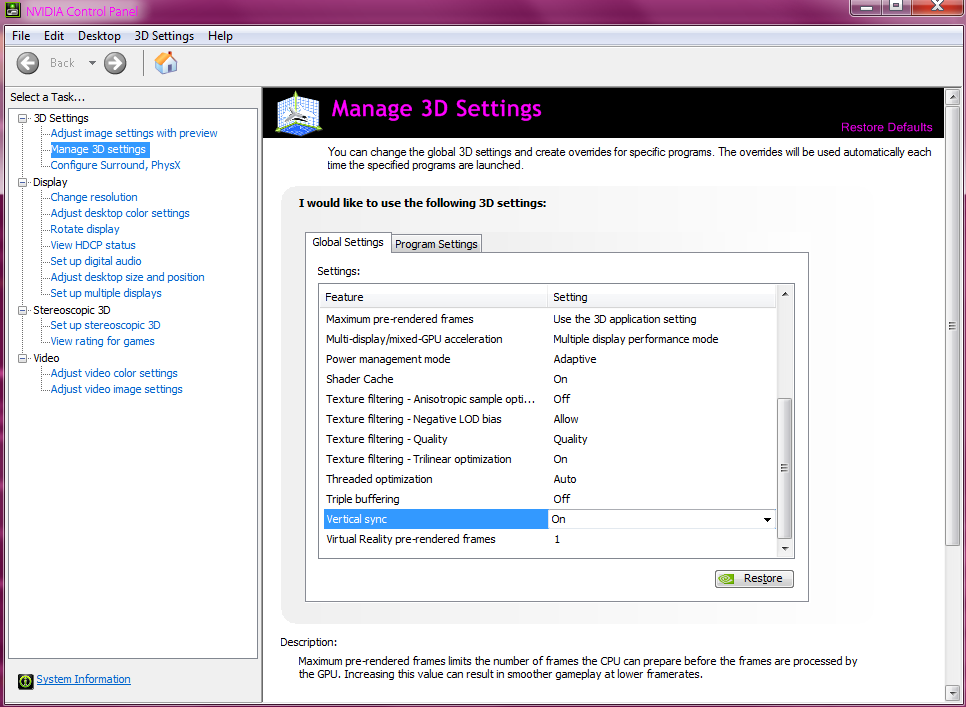The width and height of the screenshot is (966, 707).
Task: Open the File menu
Action: pos(21,36)
